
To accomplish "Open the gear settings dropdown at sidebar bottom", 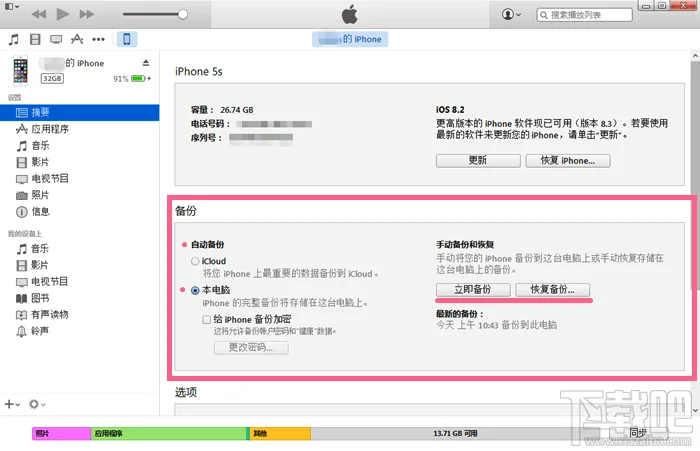I will (x=37, y=404).
